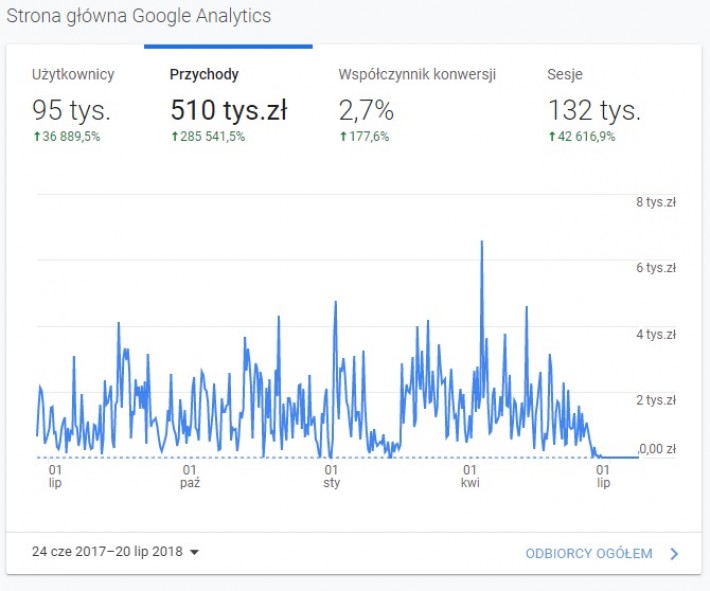Click the 01 sty x-axis label

coord(329,475)
